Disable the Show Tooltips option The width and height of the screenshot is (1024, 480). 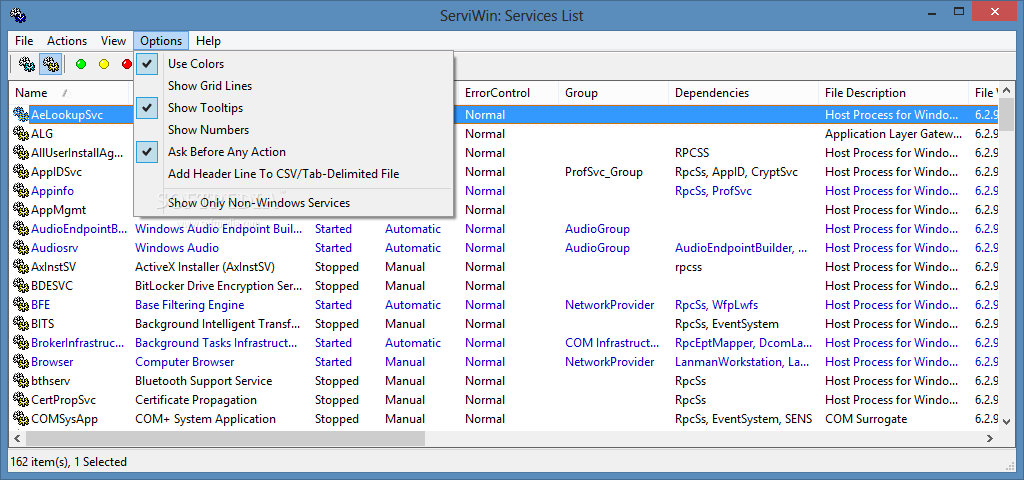(293, 108)
